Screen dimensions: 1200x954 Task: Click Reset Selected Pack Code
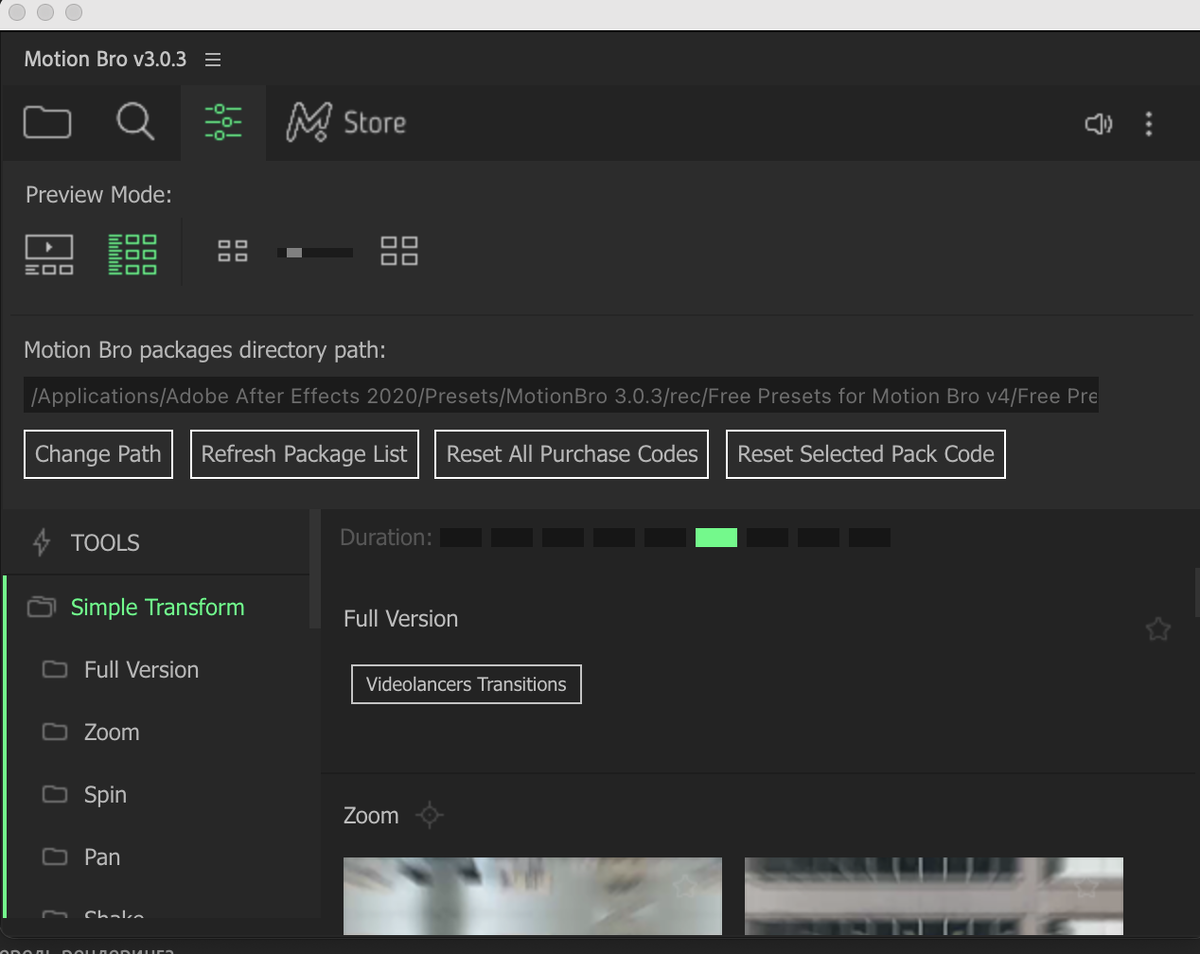pyautogui.click(x=866, y=454)
